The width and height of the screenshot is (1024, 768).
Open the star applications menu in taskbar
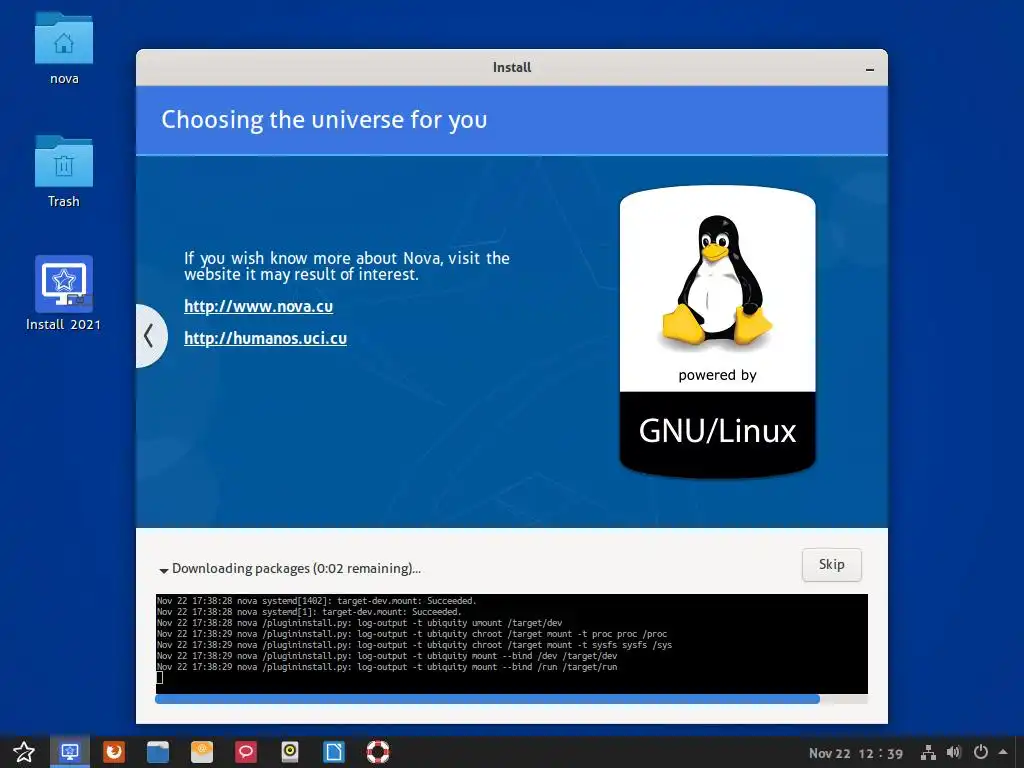pyautogui.click(x=24, y=752)
